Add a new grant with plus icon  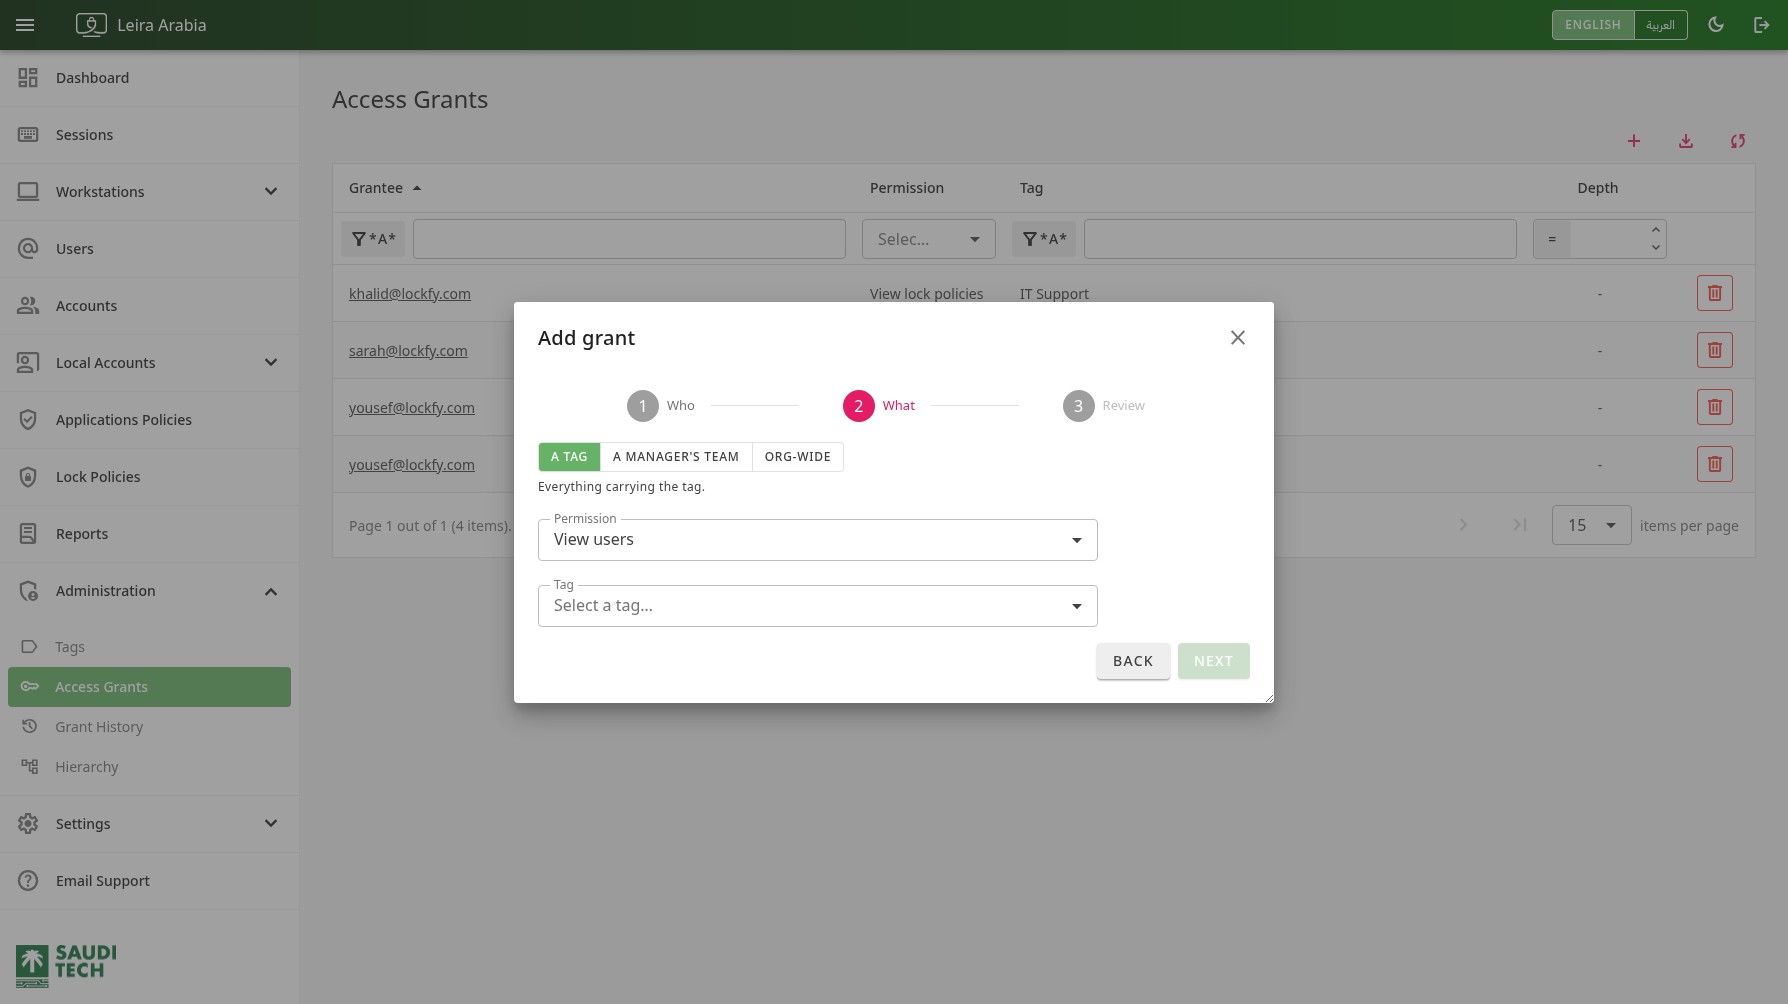coord(1634,141)
